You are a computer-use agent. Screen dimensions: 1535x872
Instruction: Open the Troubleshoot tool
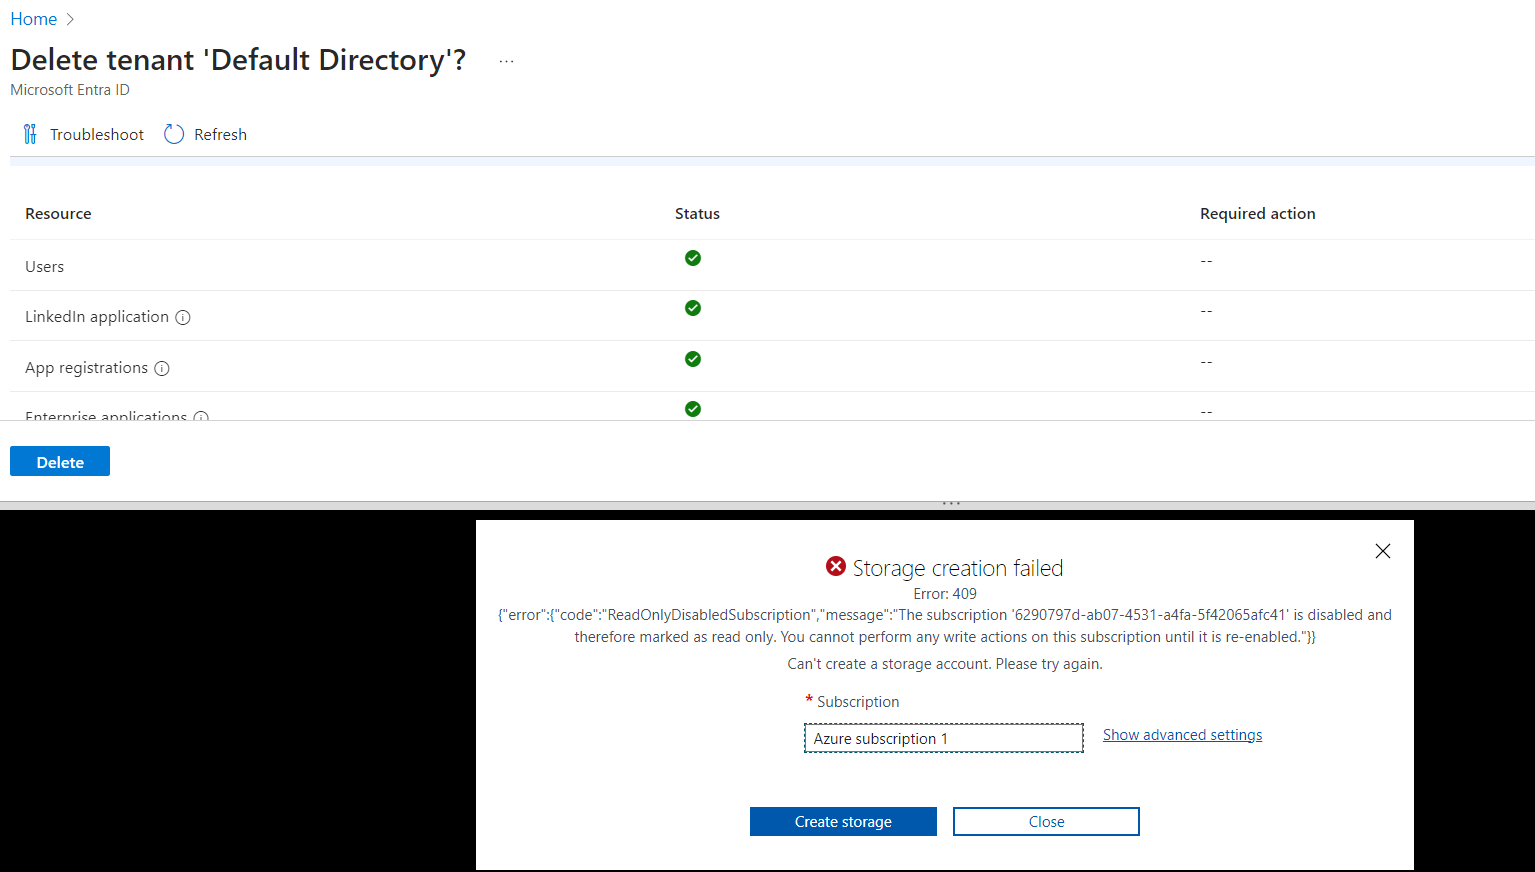[x=83, y=134]
